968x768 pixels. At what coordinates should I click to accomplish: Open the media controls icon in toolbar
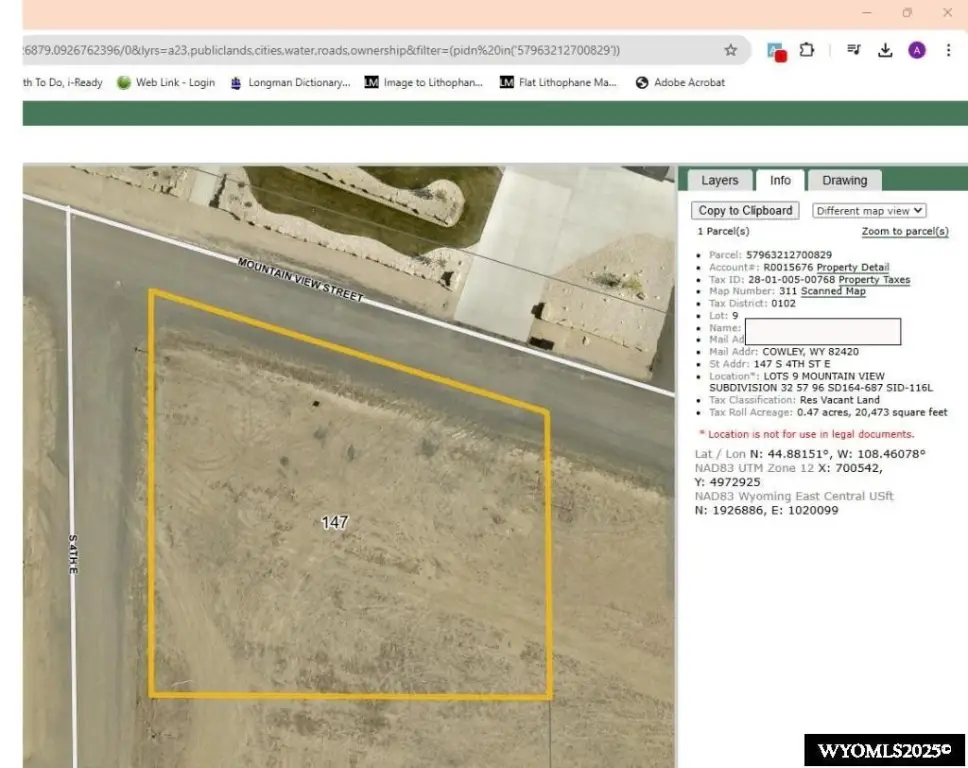853,50
